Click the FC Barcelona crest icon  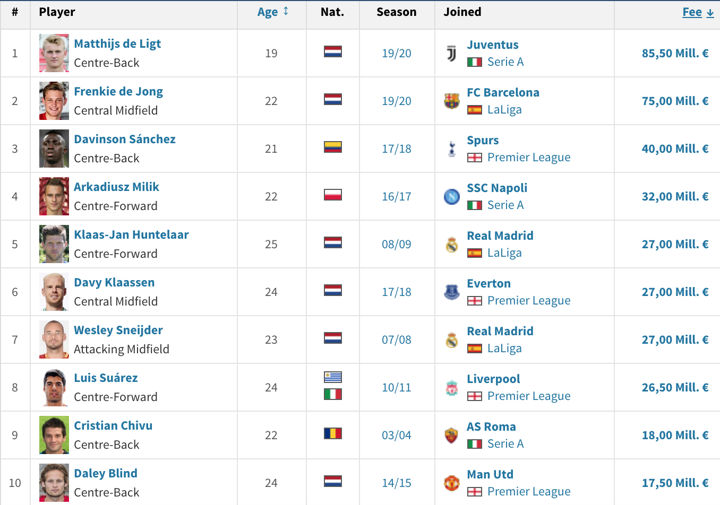click(451, 100)
